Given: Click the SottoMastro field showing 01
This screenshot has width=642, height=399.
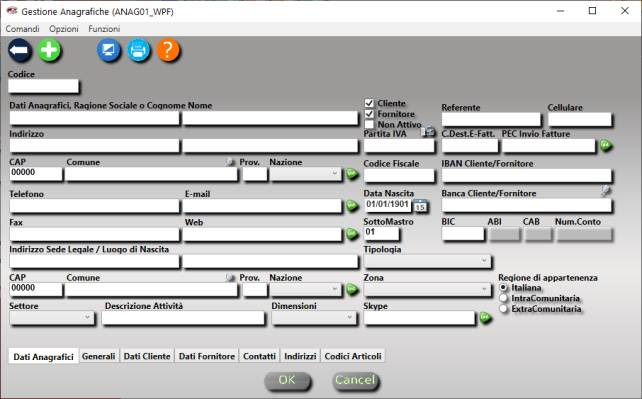Looking at the screenshot, I should (x=381, y=233).
